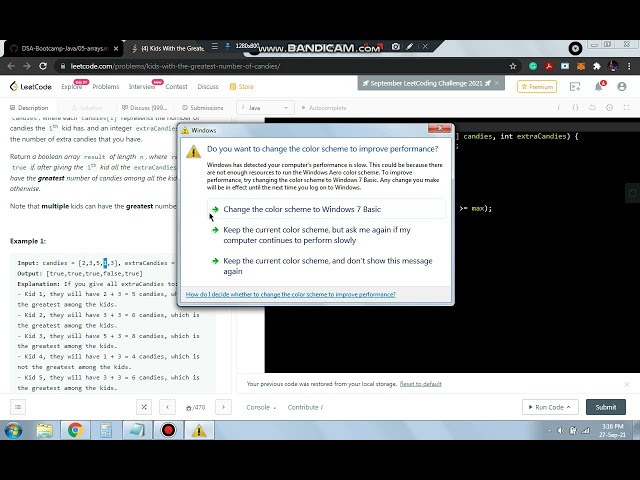This screenshot has width=640, height=480.
Task: Open the problem list icon at bottom left
Action: point(18,407)
